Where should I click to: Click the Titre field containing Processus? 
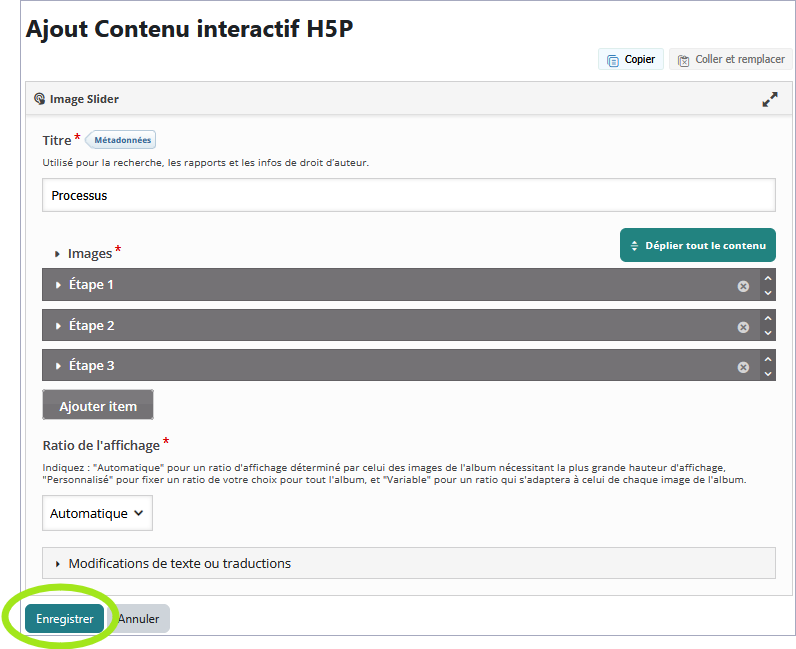408,195
